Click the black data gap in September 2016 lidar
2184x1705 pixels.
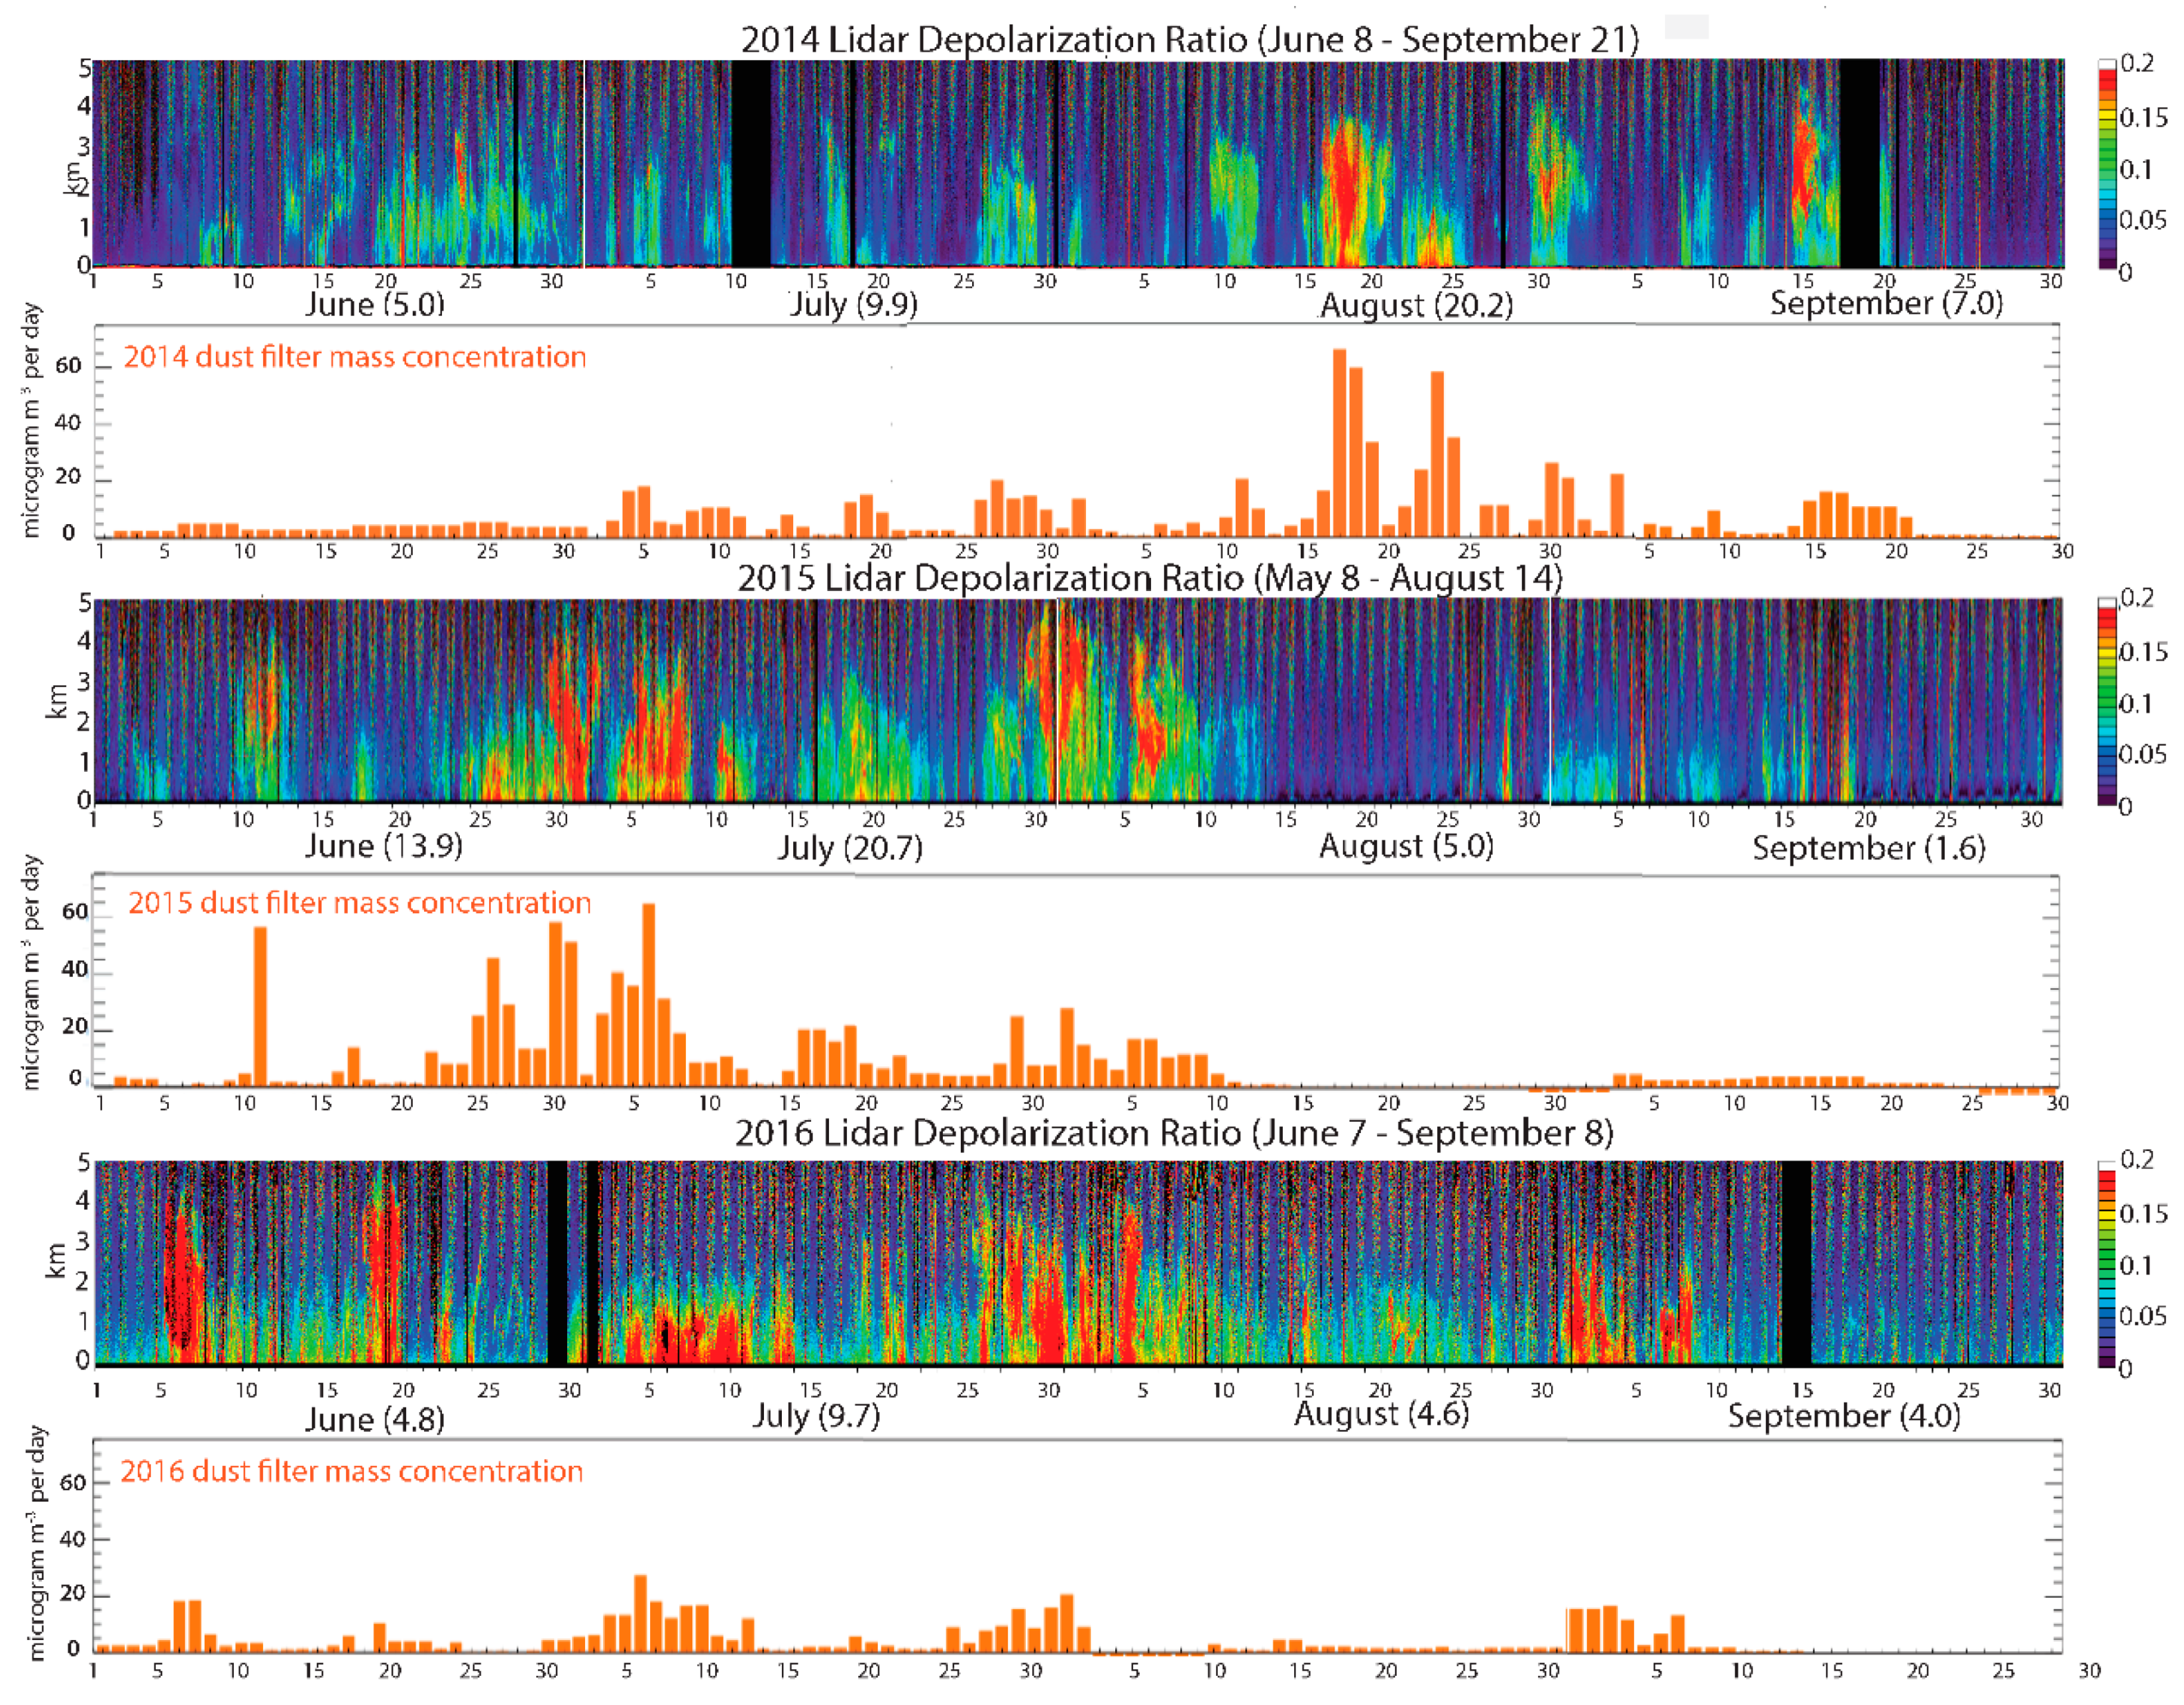[x=1796, y=1262]
